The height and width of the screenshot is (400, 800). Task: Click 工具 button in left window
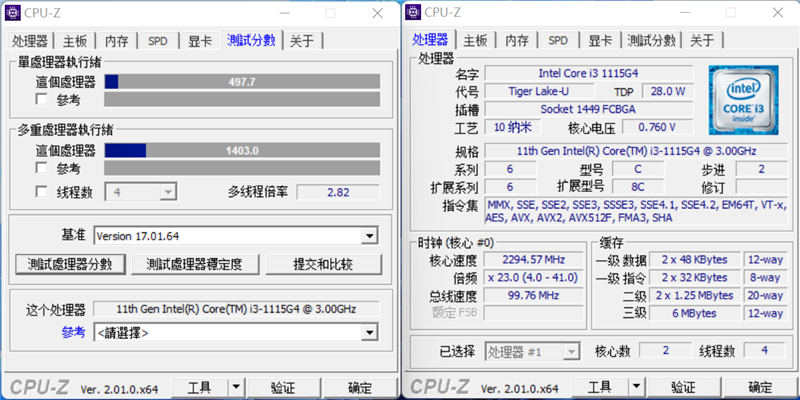point(199,388)
